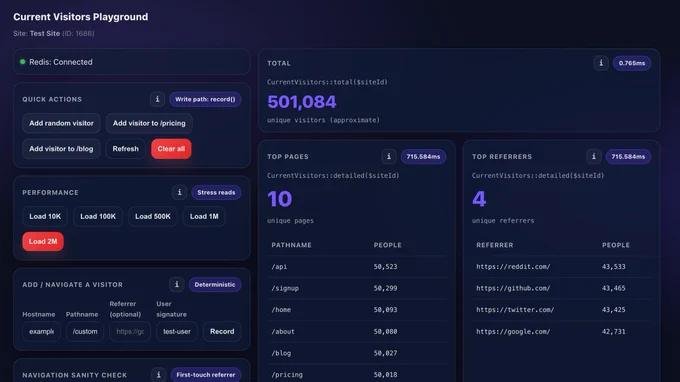The width and height of the screenshot is (680, 382).
Task: Click the 0.765ms timing badge
Action: point(632,63)
